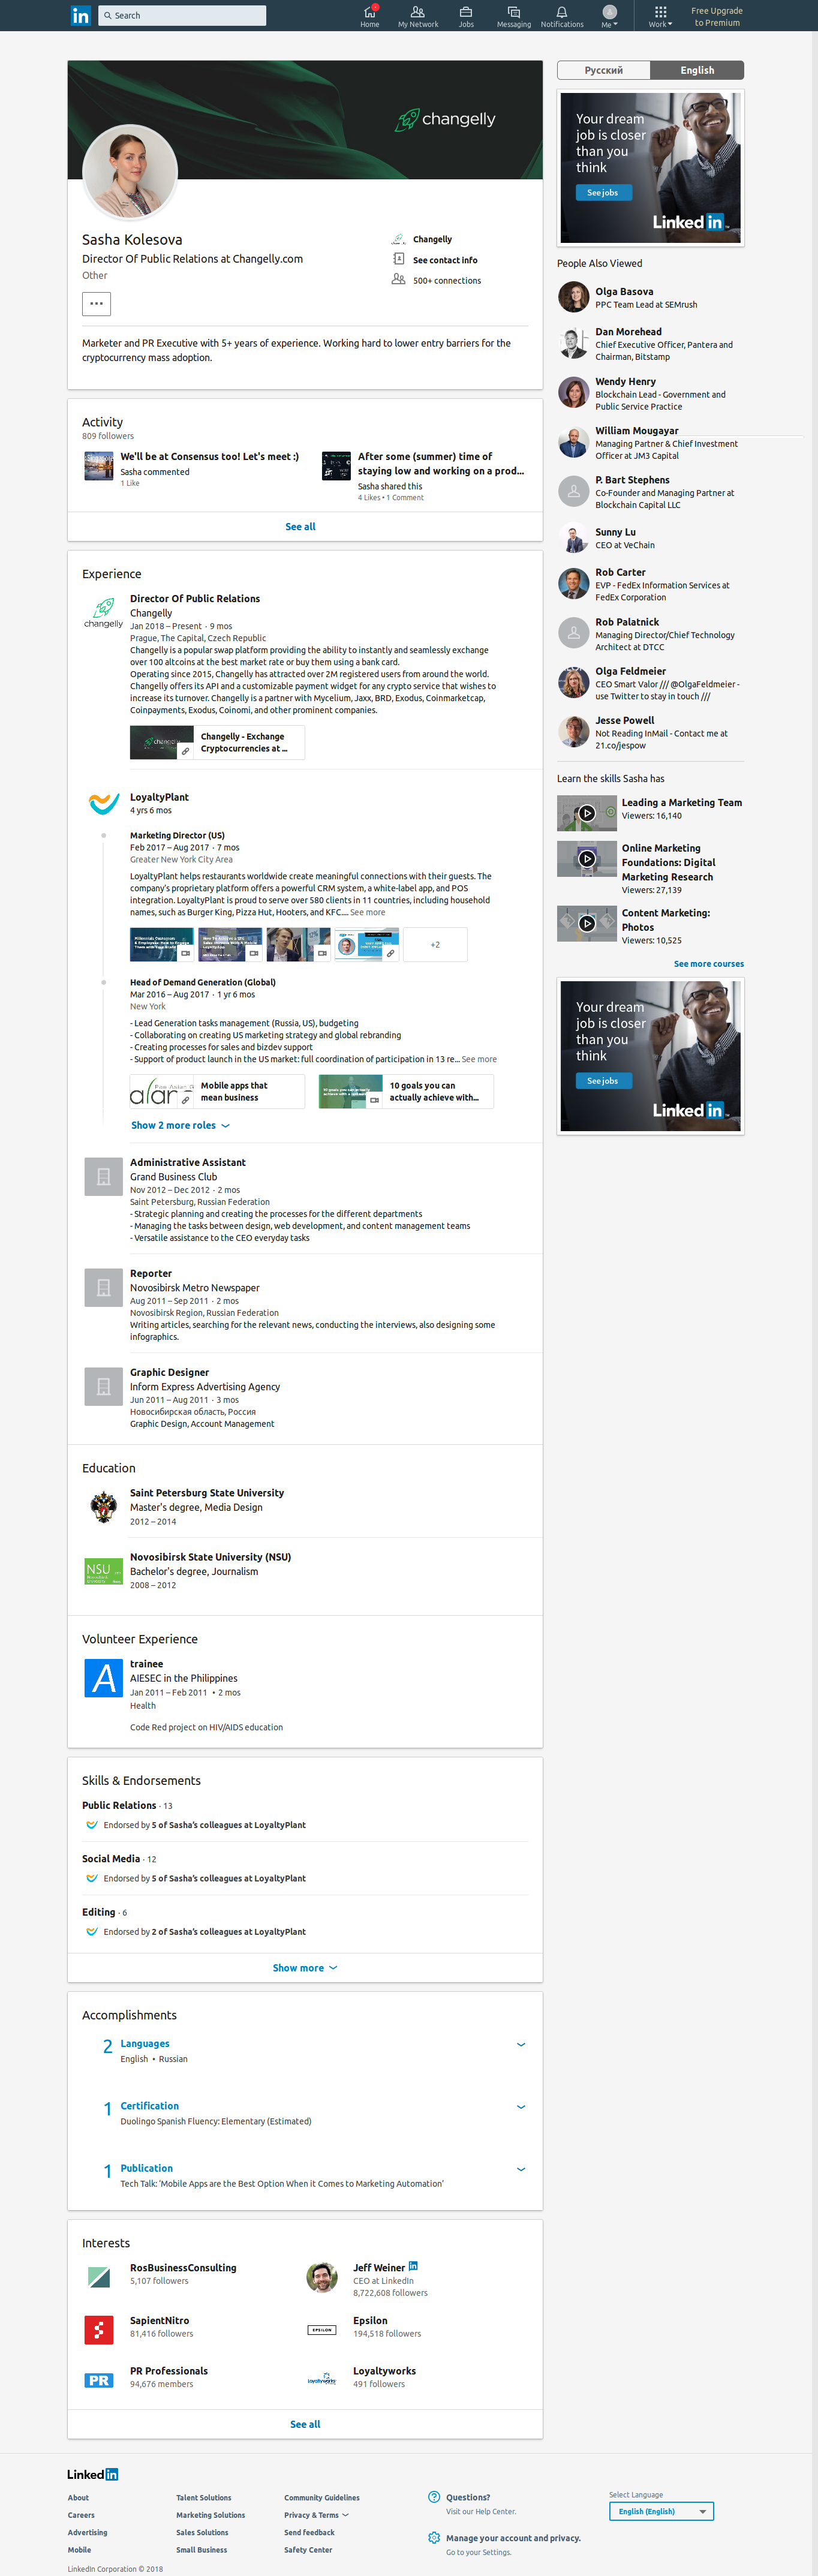Screen dimensions: 818x2576
Task: Open the +2 more media thumbnail
Action: pyautogui.click(x=435, y=944)
